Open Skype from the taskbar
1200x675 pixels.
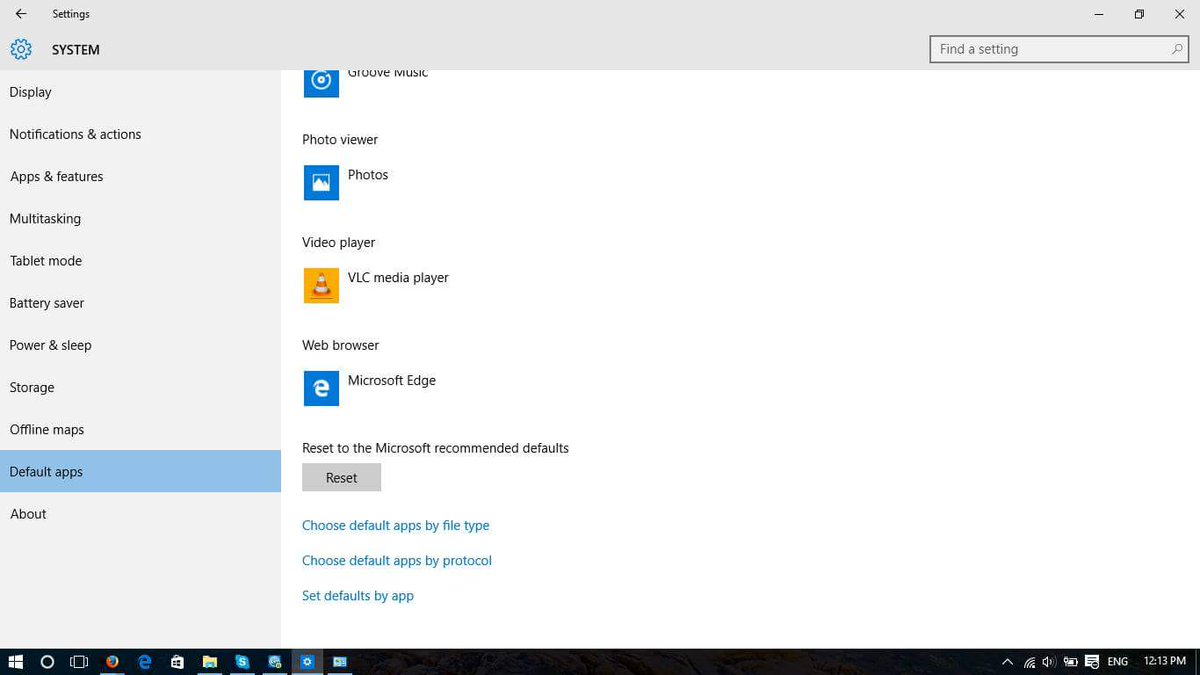241,662
